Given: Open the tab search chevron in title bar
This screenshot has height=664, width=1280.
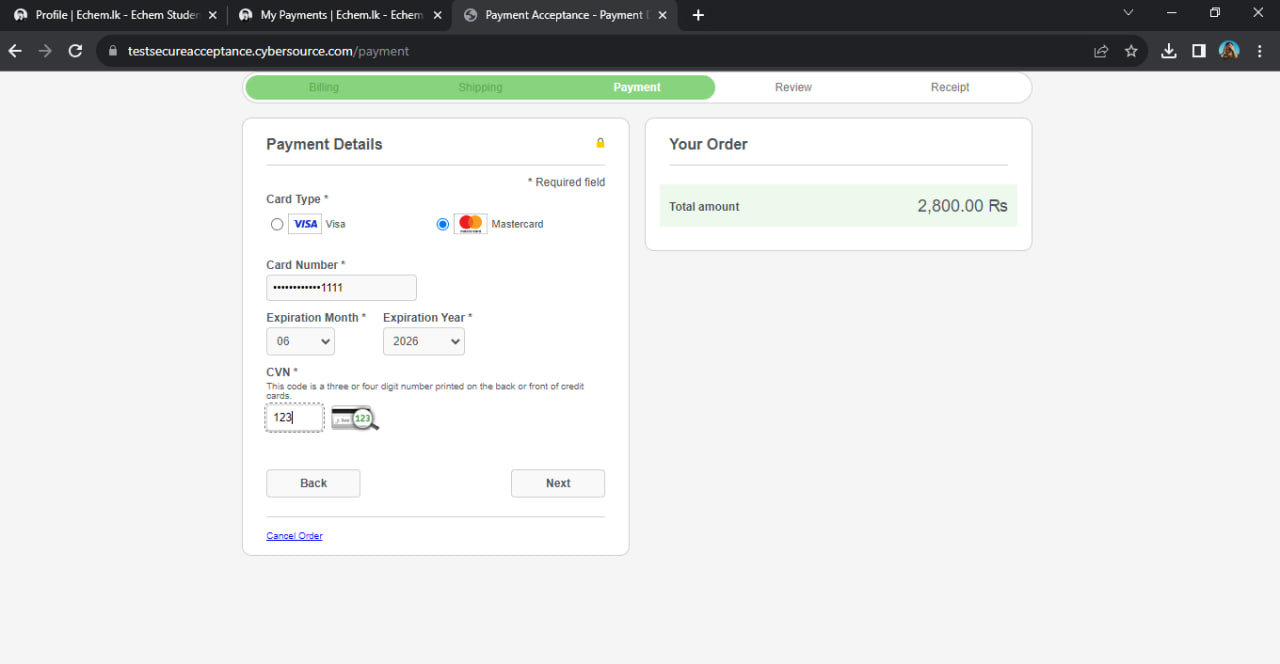Looking at the screenshot, I should [x=1128, y=13].
